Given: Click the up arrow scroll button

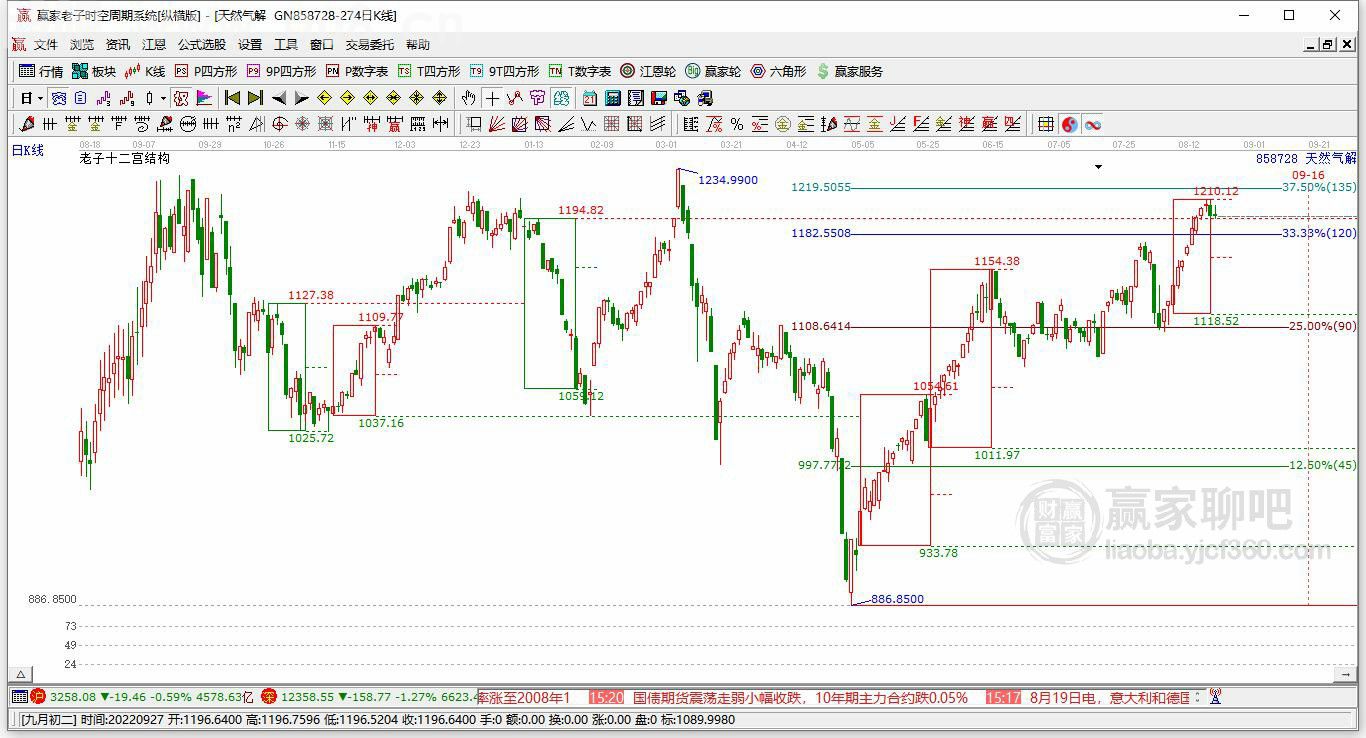Looking at the screenshot, I should coord(20,674).
